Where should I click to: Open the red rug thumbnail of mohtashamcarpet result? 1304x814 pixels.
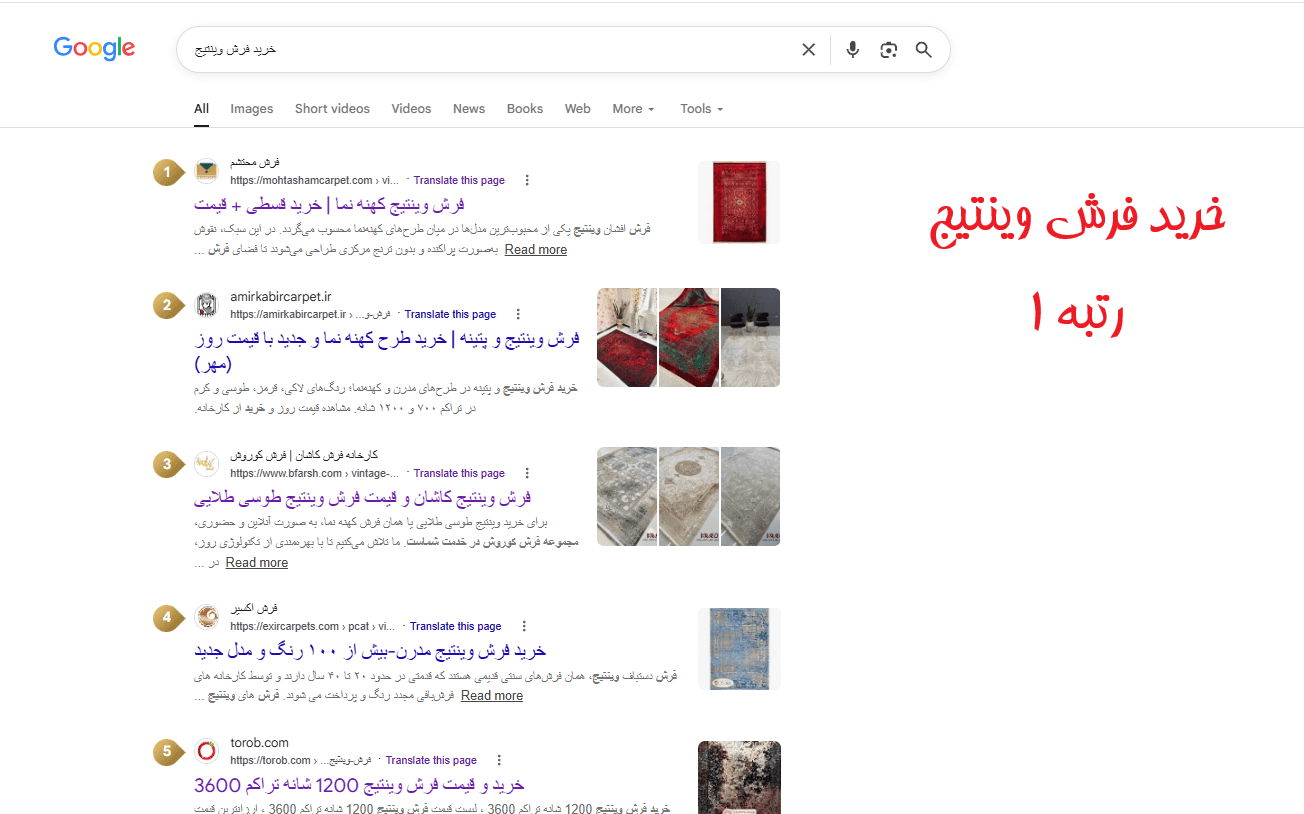[739, 202]
